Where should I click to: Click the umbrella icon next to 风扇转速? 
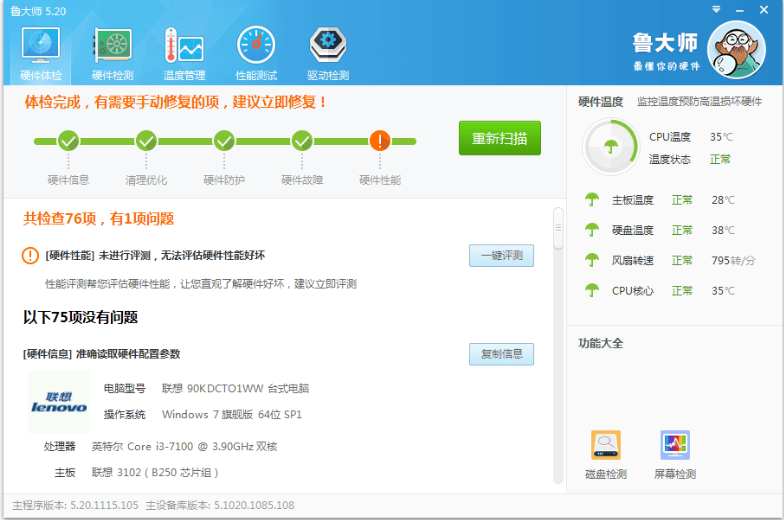pyautogui.click(x=592, y=260)
